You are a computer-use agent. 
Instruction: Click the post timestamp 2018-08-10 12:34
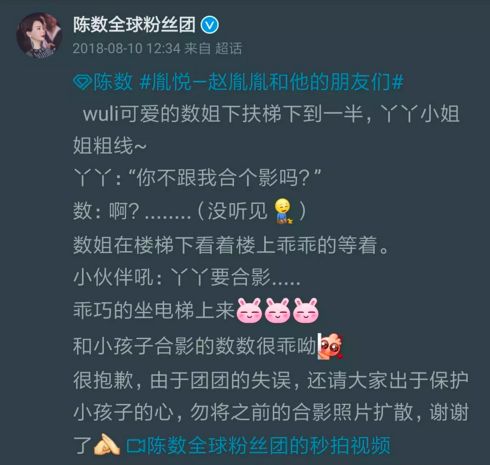[127, 49]
